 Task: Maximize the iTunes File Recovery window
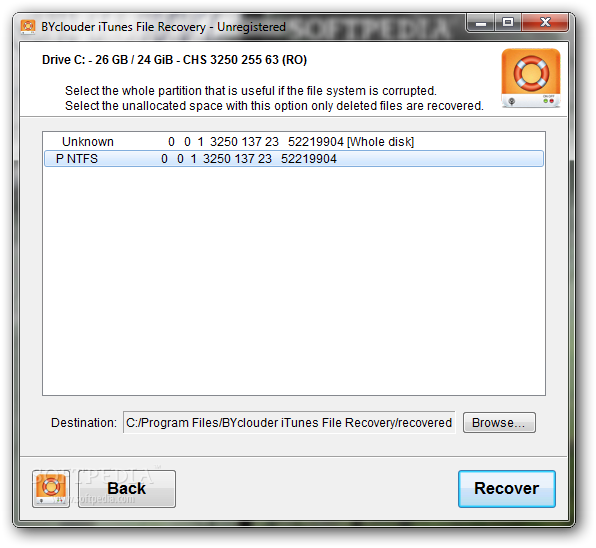508,23
